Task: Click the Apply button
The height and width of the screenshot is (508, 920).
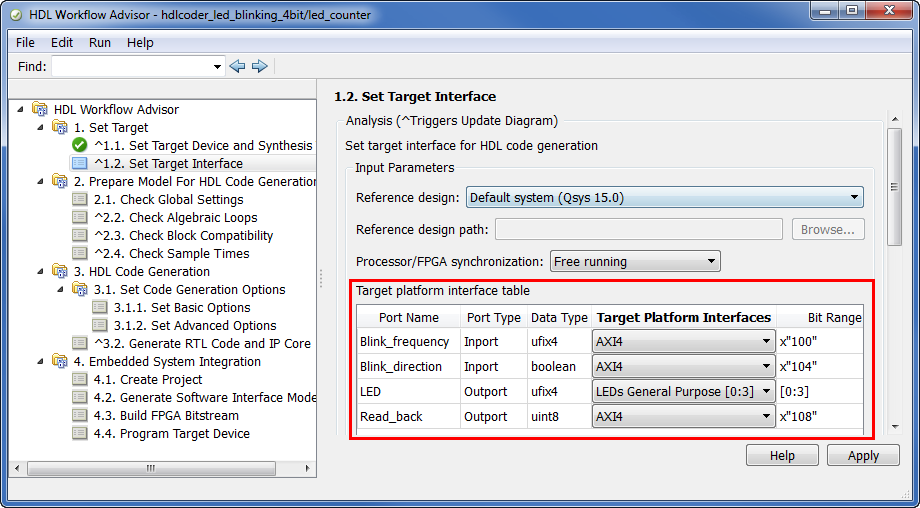Action: click(863, 455)
